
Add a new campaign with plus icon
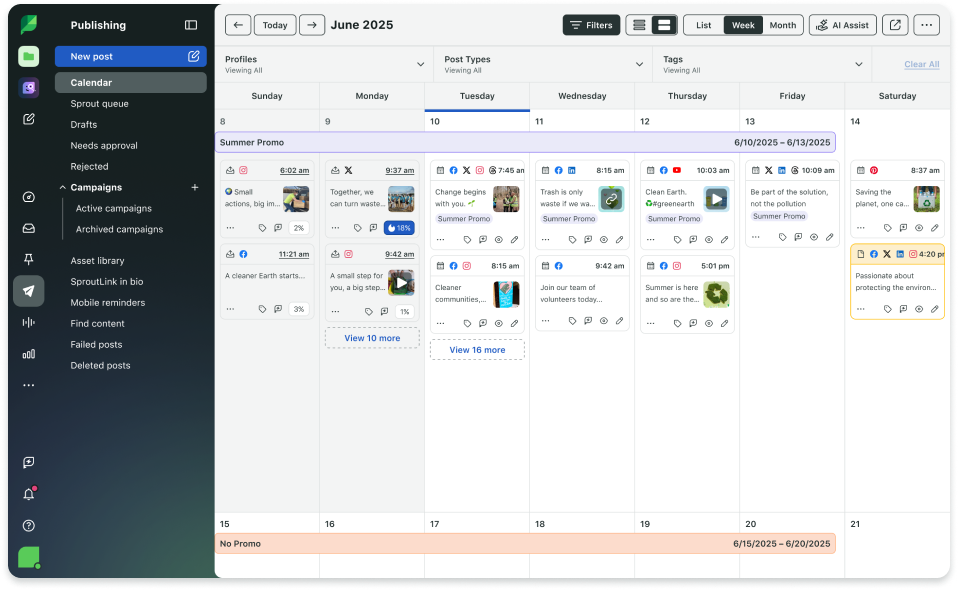(x=195, y=187)
